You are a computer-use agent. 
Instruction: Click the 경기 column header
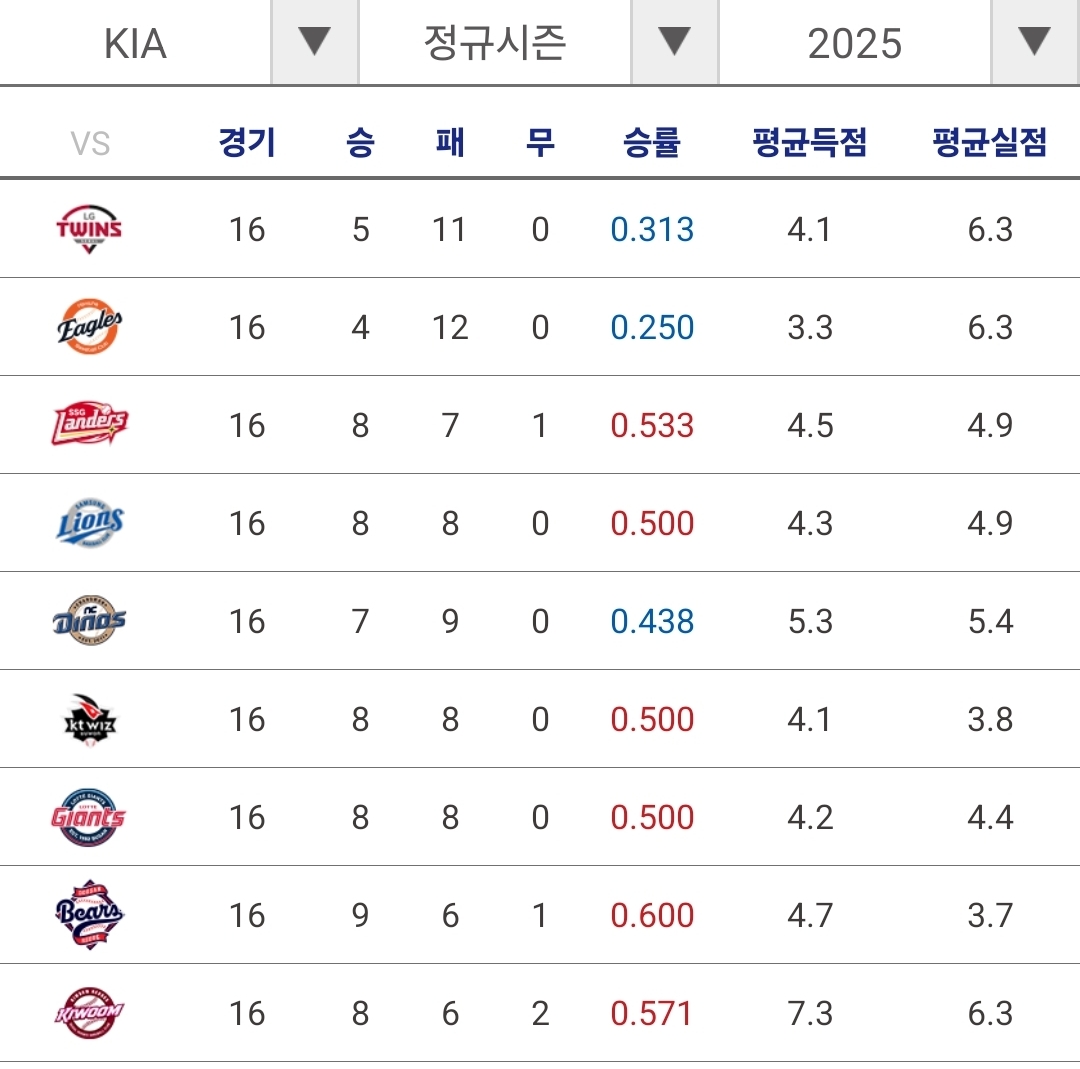click(247, 143)
